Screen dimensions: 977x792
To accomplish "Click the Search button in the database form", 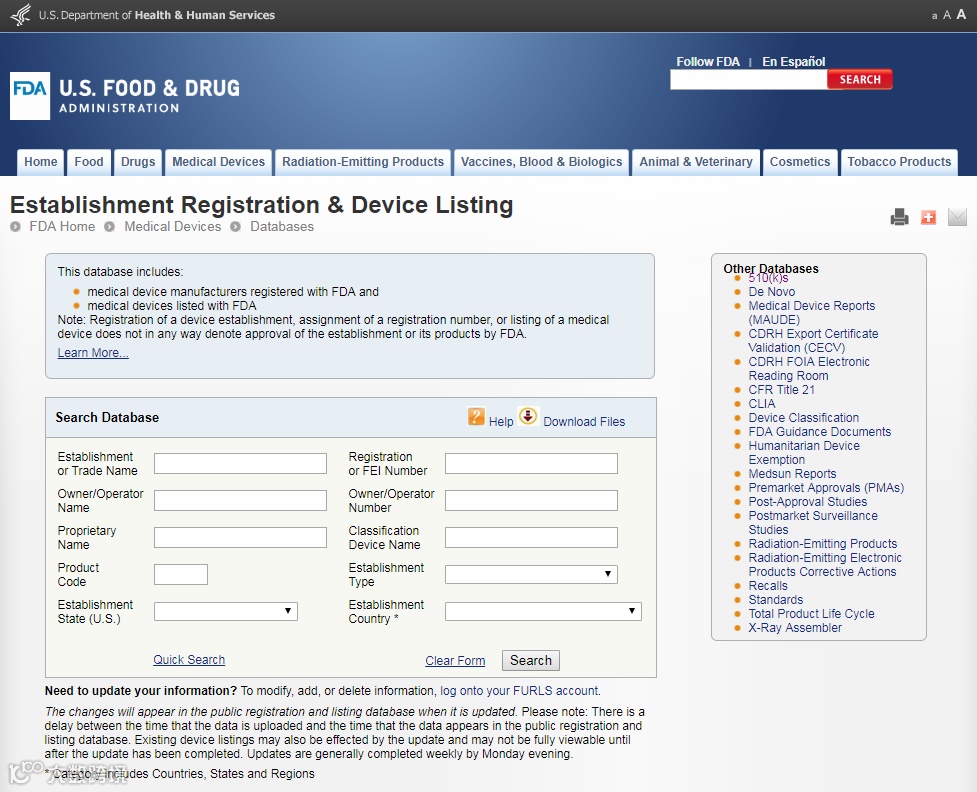I will tap(531, 661).
